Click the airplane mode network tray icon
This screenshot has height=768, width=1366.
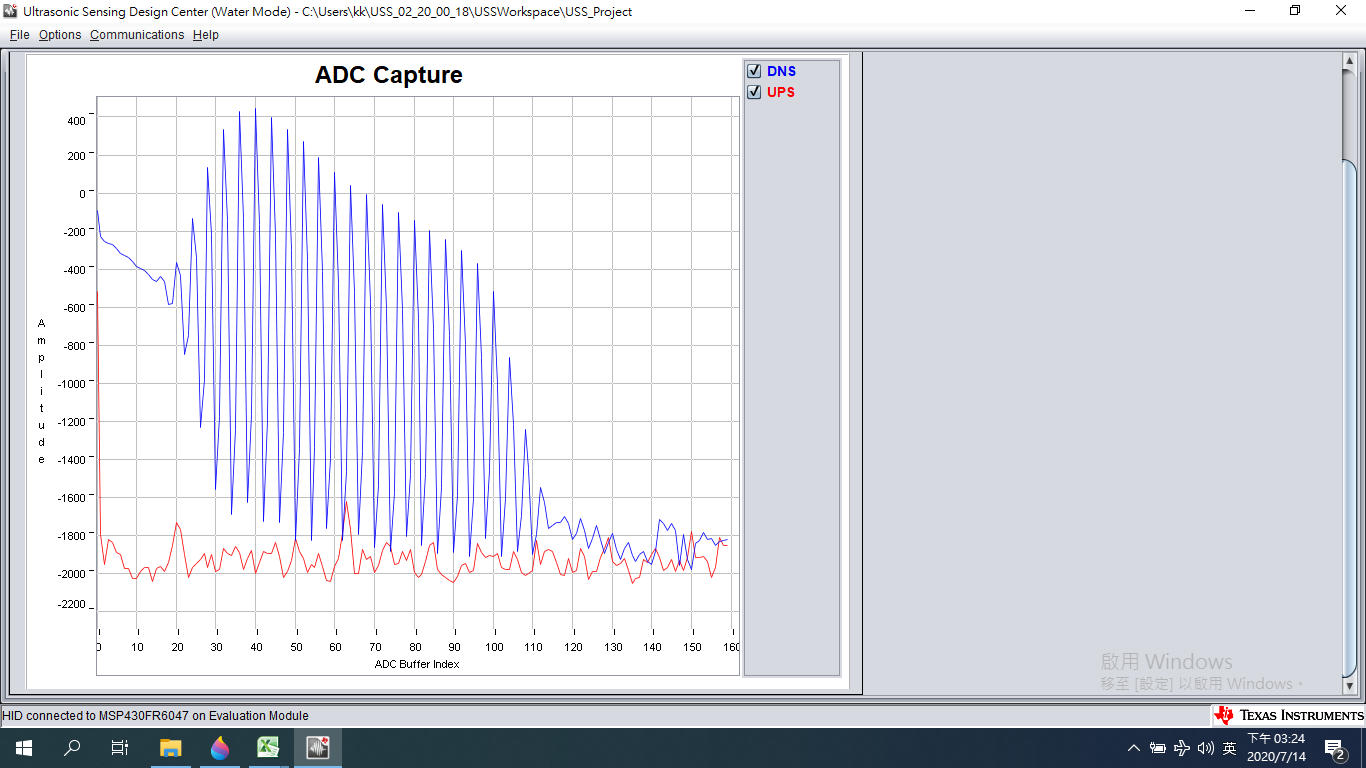pos(1182,748)
